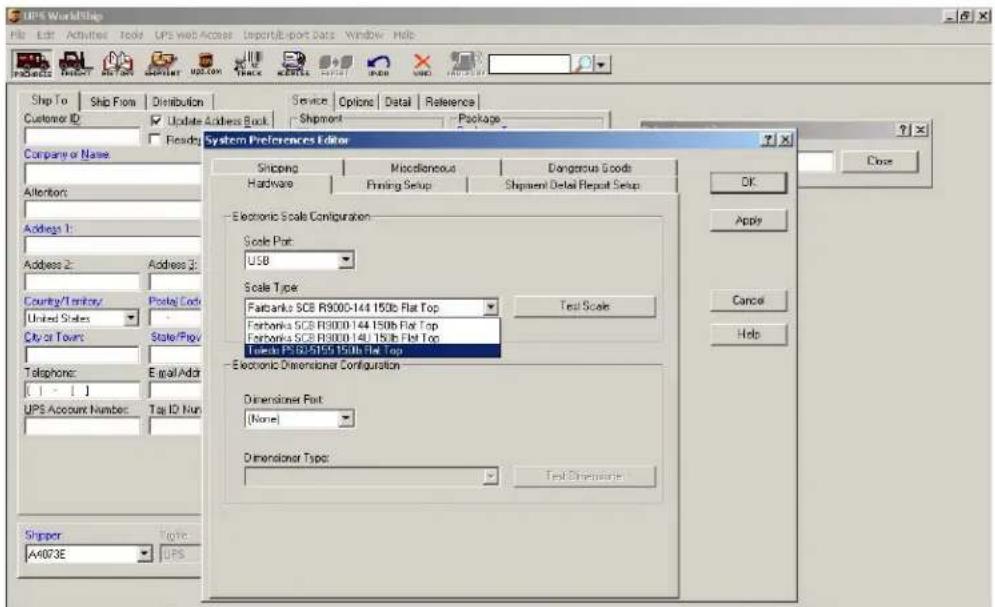Select Fairbanks SCB R9000-144 list option

372,325
